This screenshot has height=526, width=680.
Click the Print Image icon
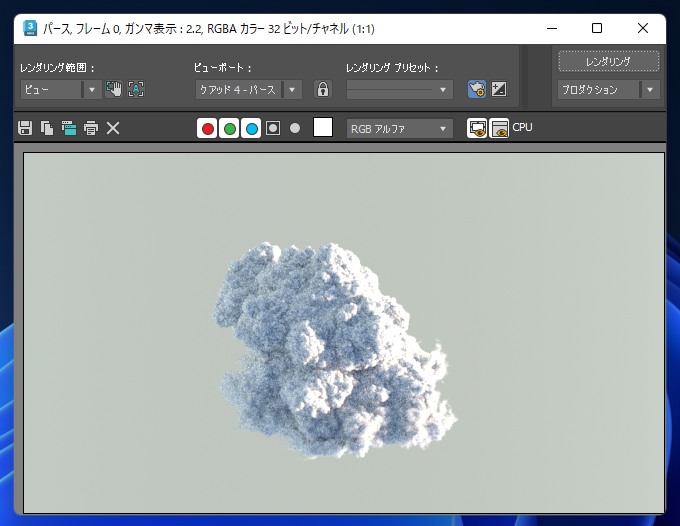pyautogui.click(x=91, y=128)
